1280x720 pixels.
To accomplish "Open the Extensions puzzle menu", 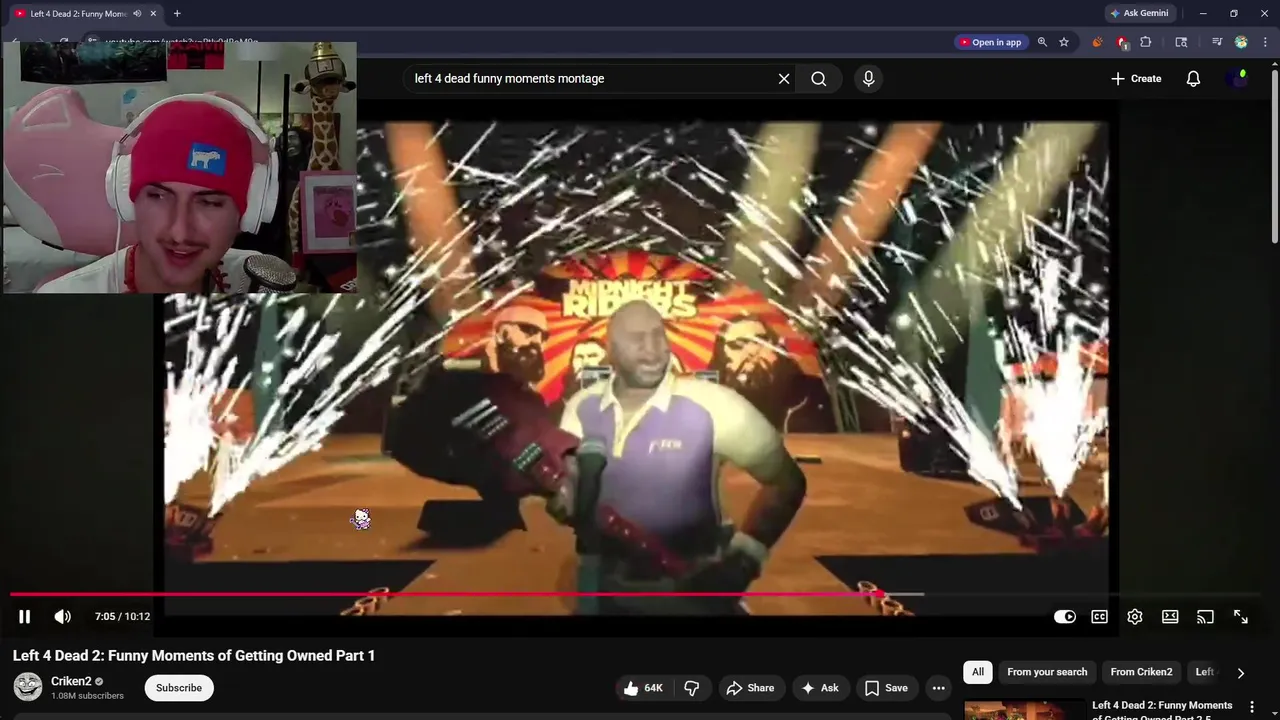I will pos(1146,42).
